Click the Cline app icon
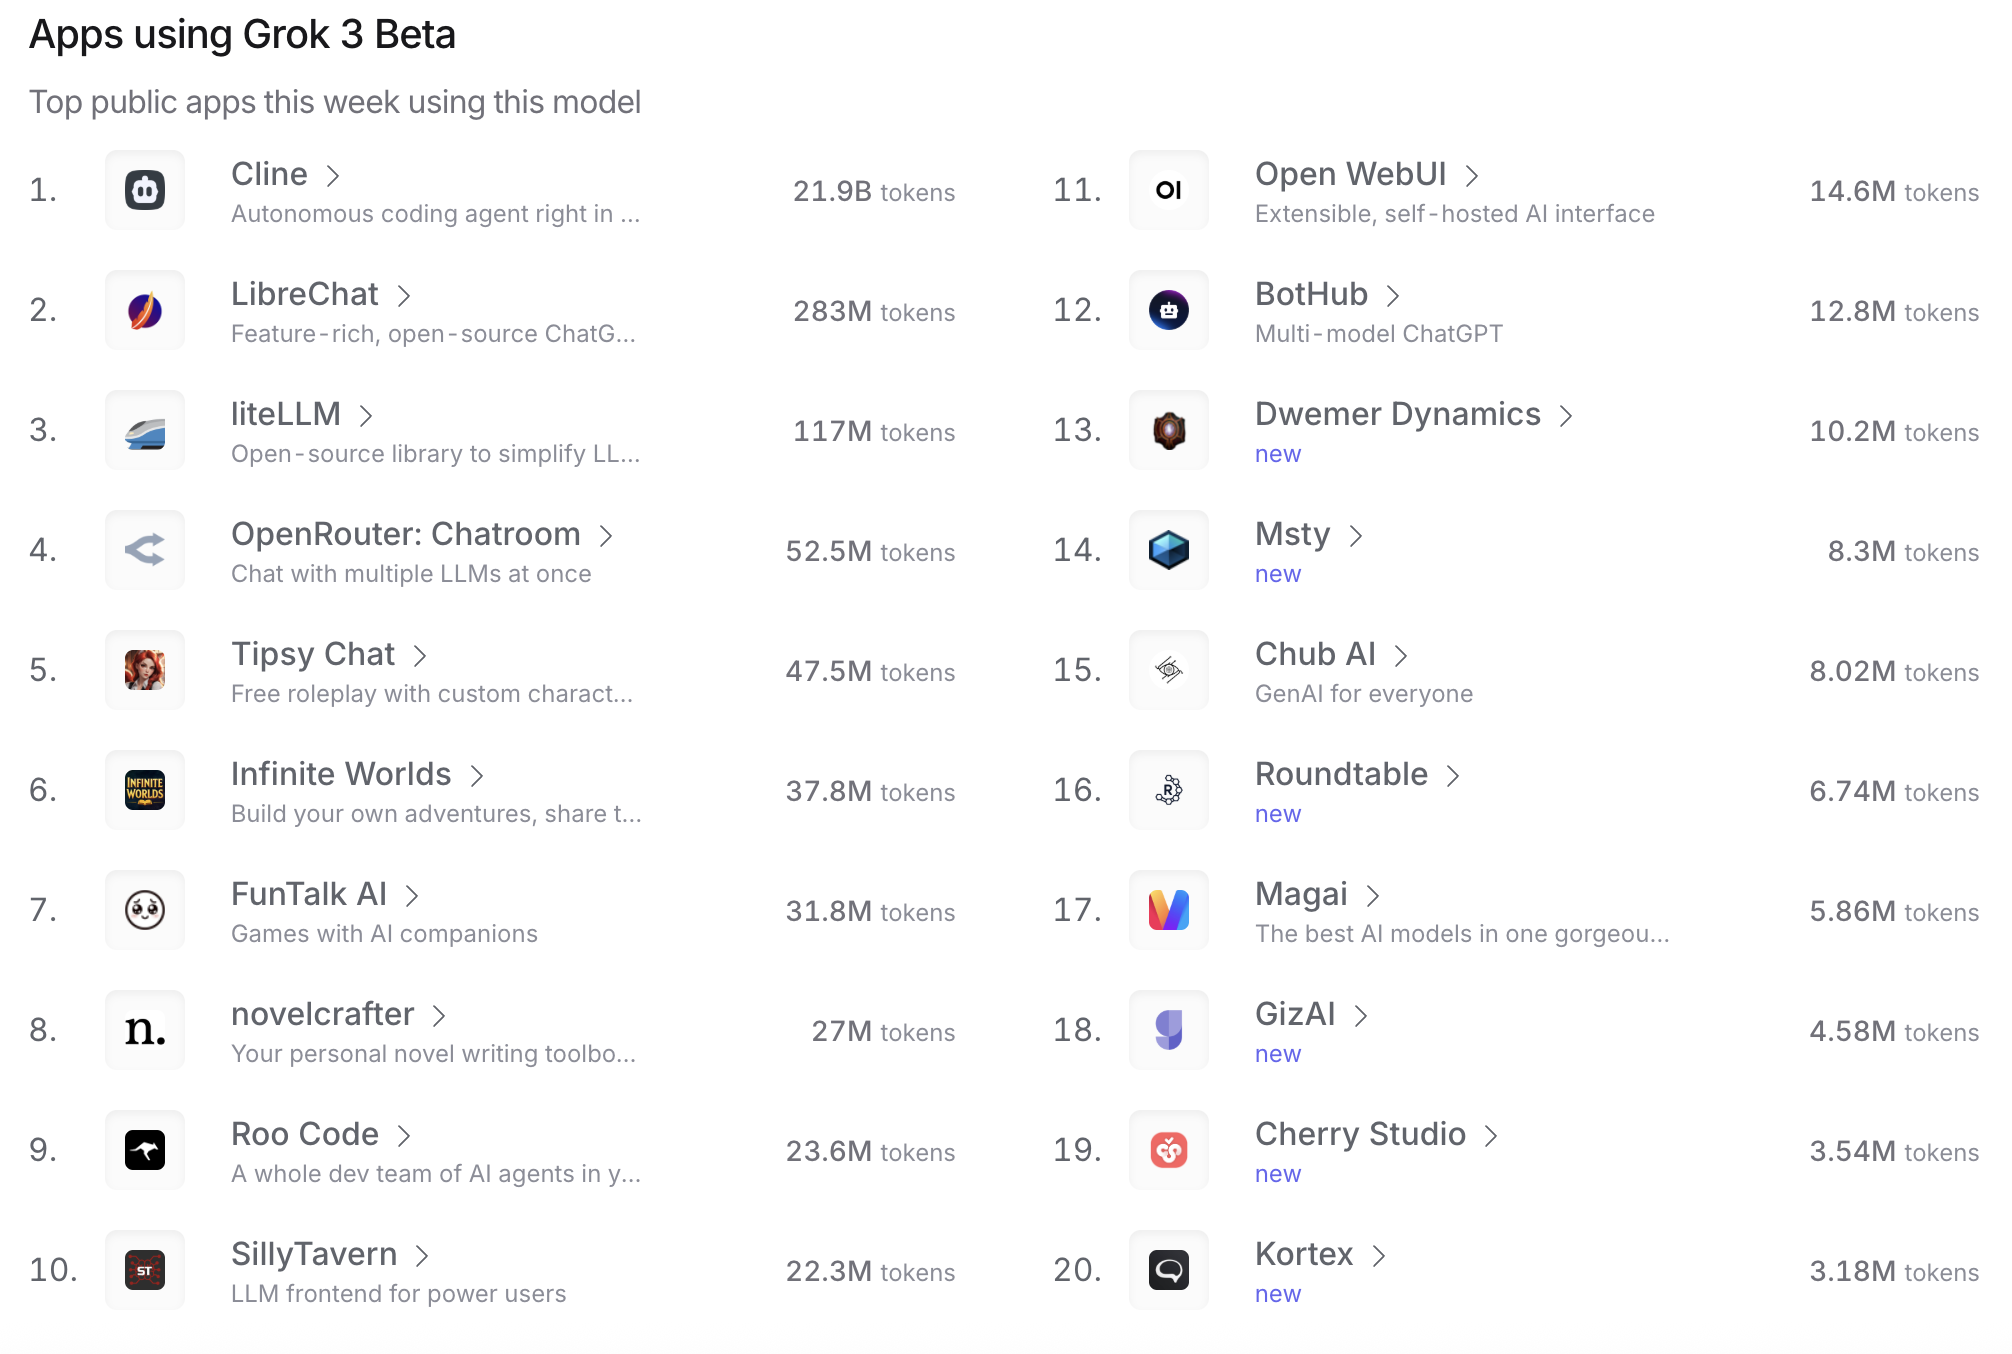Viewport: 2012px width, 1354px height. click(145, 190)
